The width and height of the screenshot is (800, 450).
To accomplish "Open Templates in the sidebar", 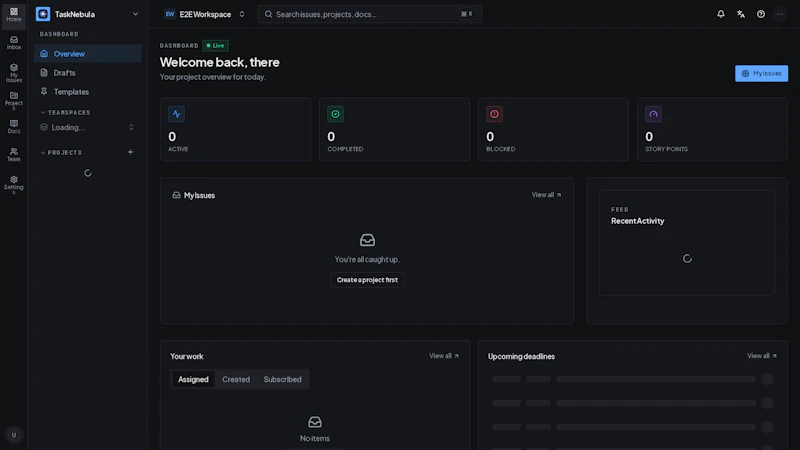I will coord(88,91).
